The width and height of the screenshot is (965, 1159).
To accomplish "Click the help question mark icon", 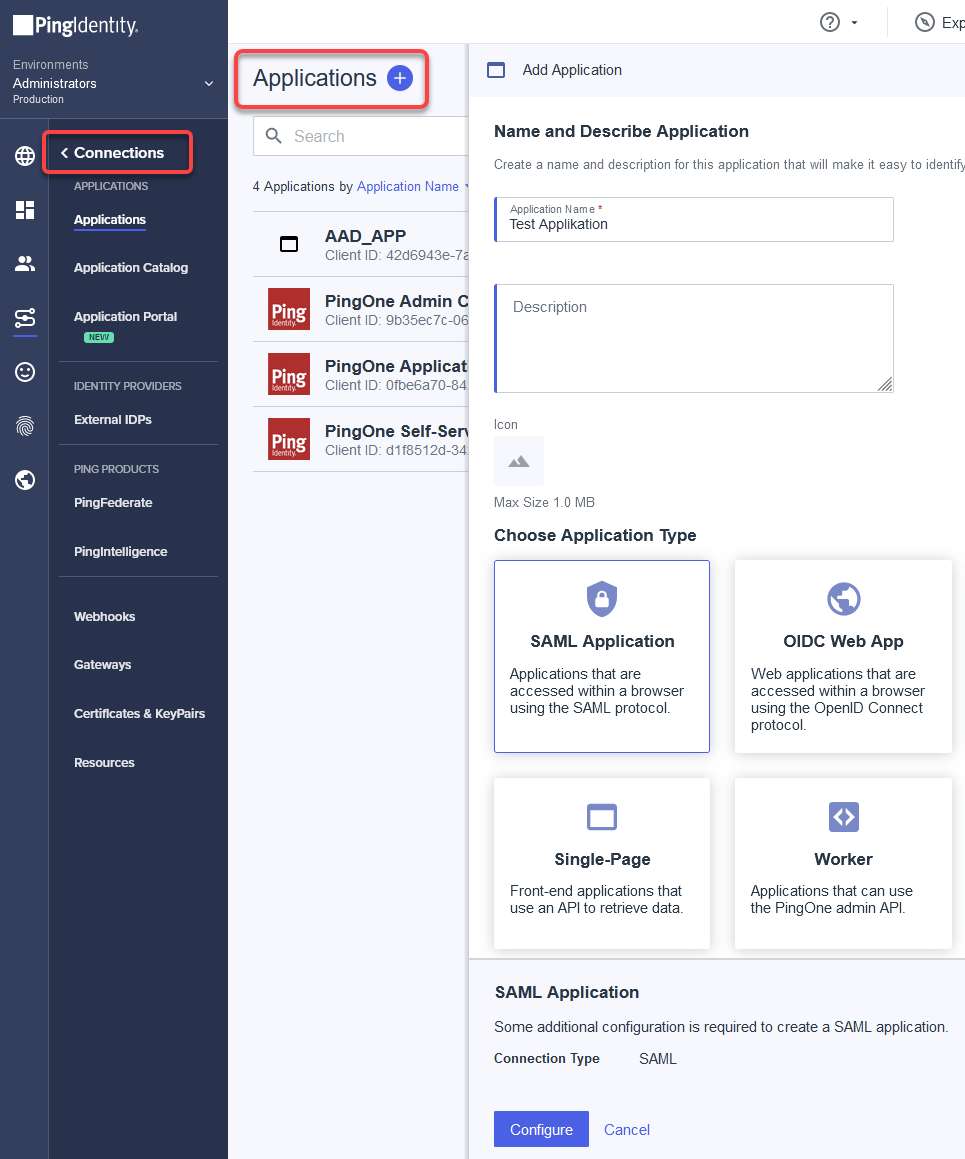I will 829,22.
